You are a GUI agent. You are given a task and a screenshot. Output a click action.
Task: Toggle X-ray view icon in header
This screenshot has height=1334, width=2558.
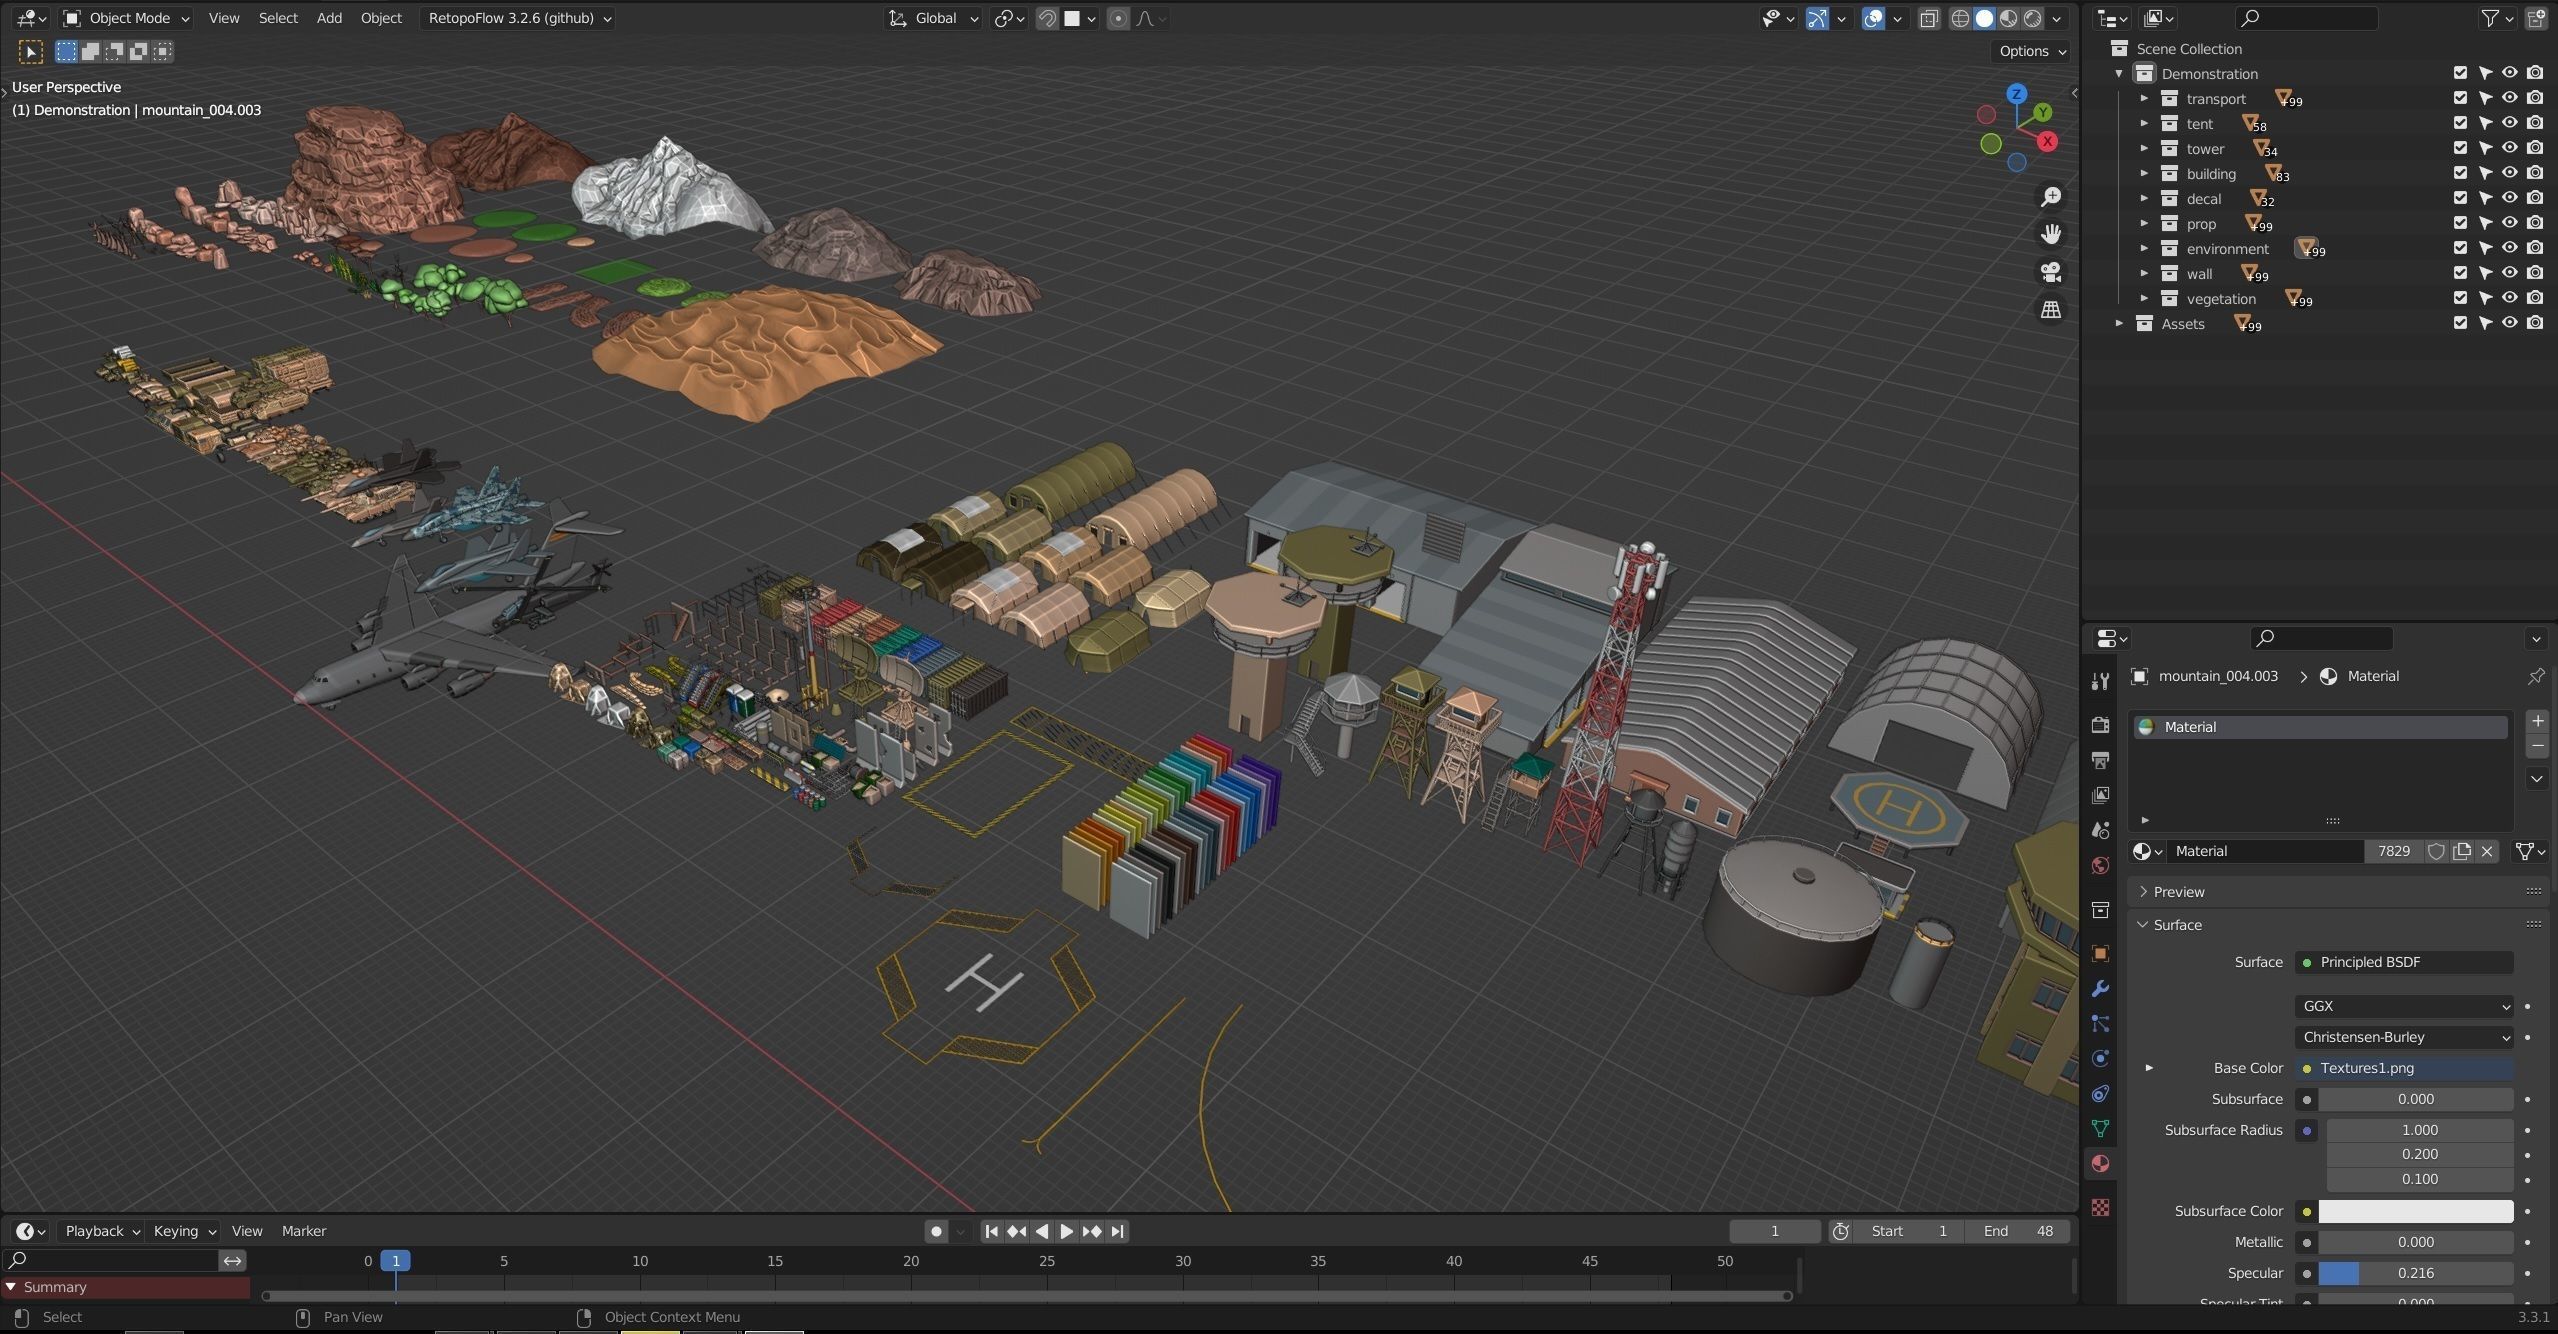click(1929, 18)
